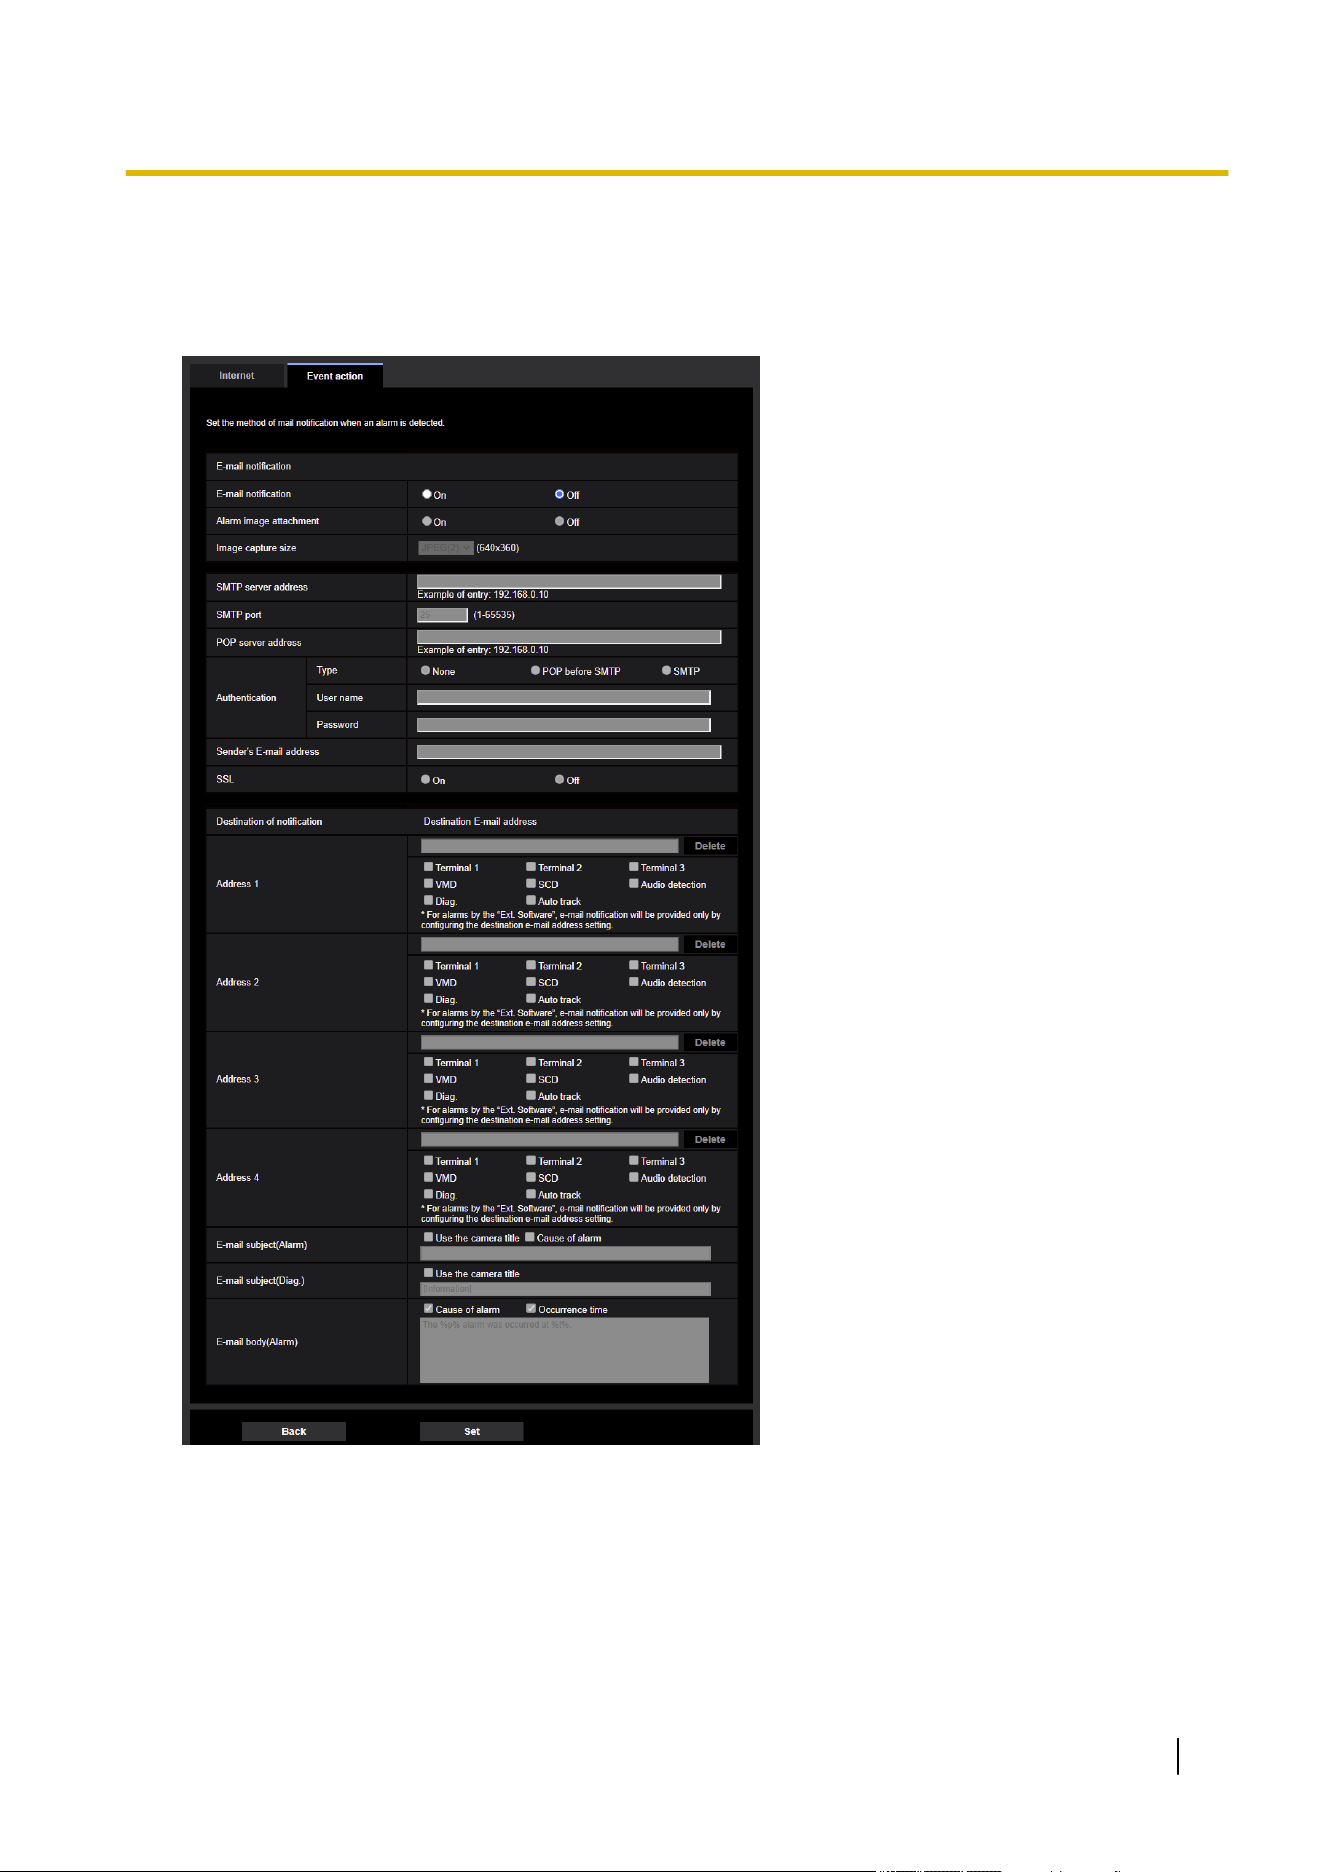This screenshot has height=1872, width=1324.
Task: Delete Address 4 destination
Action: click(710, 1139)
